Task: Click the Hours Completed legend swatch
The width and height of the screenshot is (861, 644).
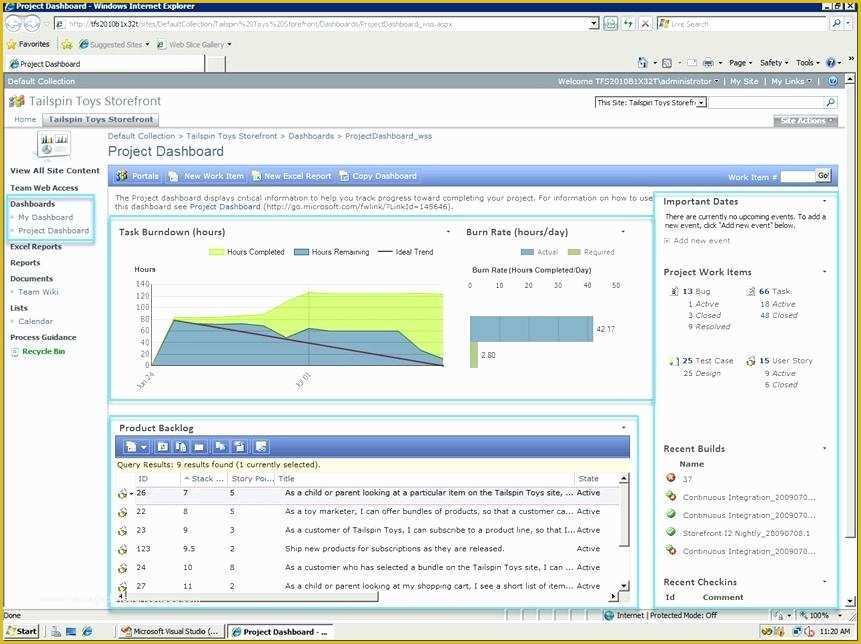Action: 217,252
